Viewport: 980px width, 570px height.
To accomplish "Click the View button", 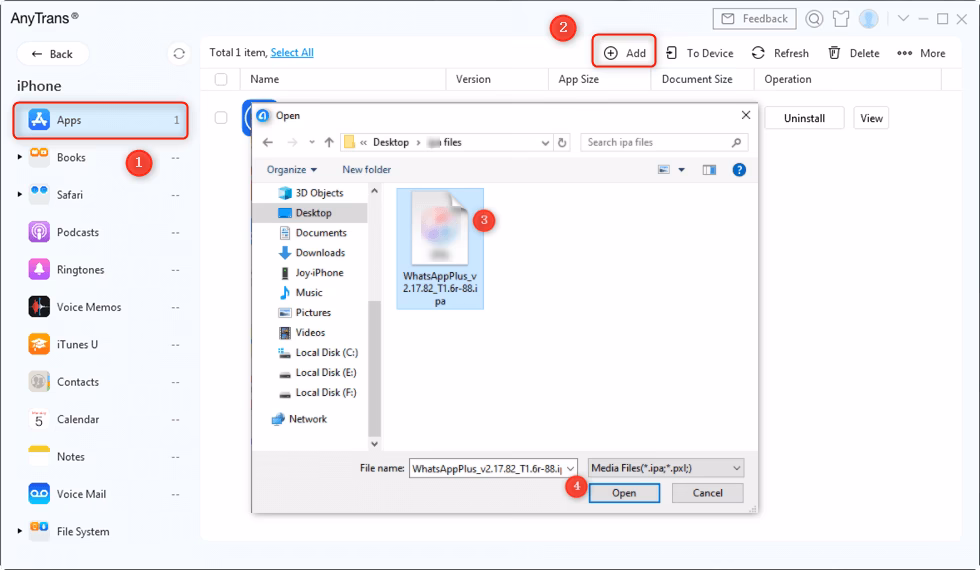I will click(x=871, y=118).
